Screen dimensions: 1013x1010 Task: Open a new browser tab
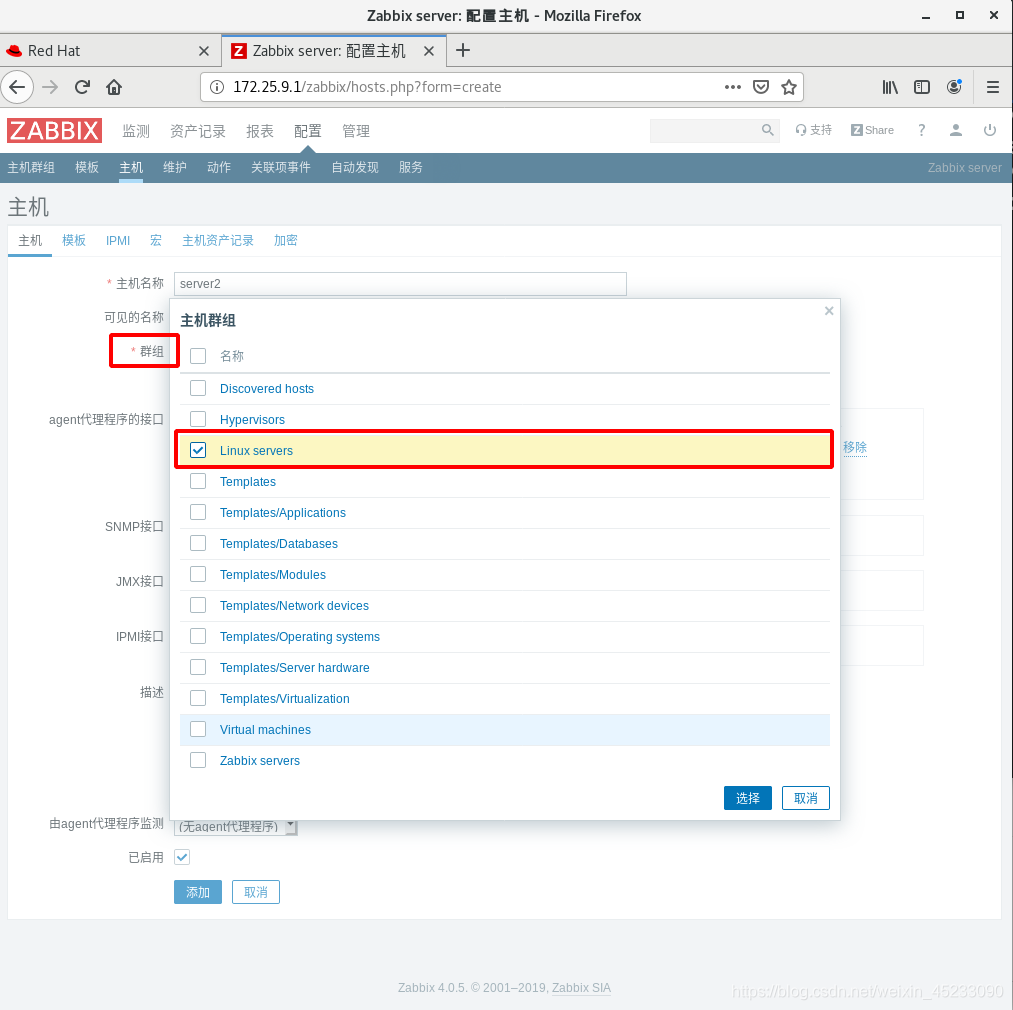(463, 50)
